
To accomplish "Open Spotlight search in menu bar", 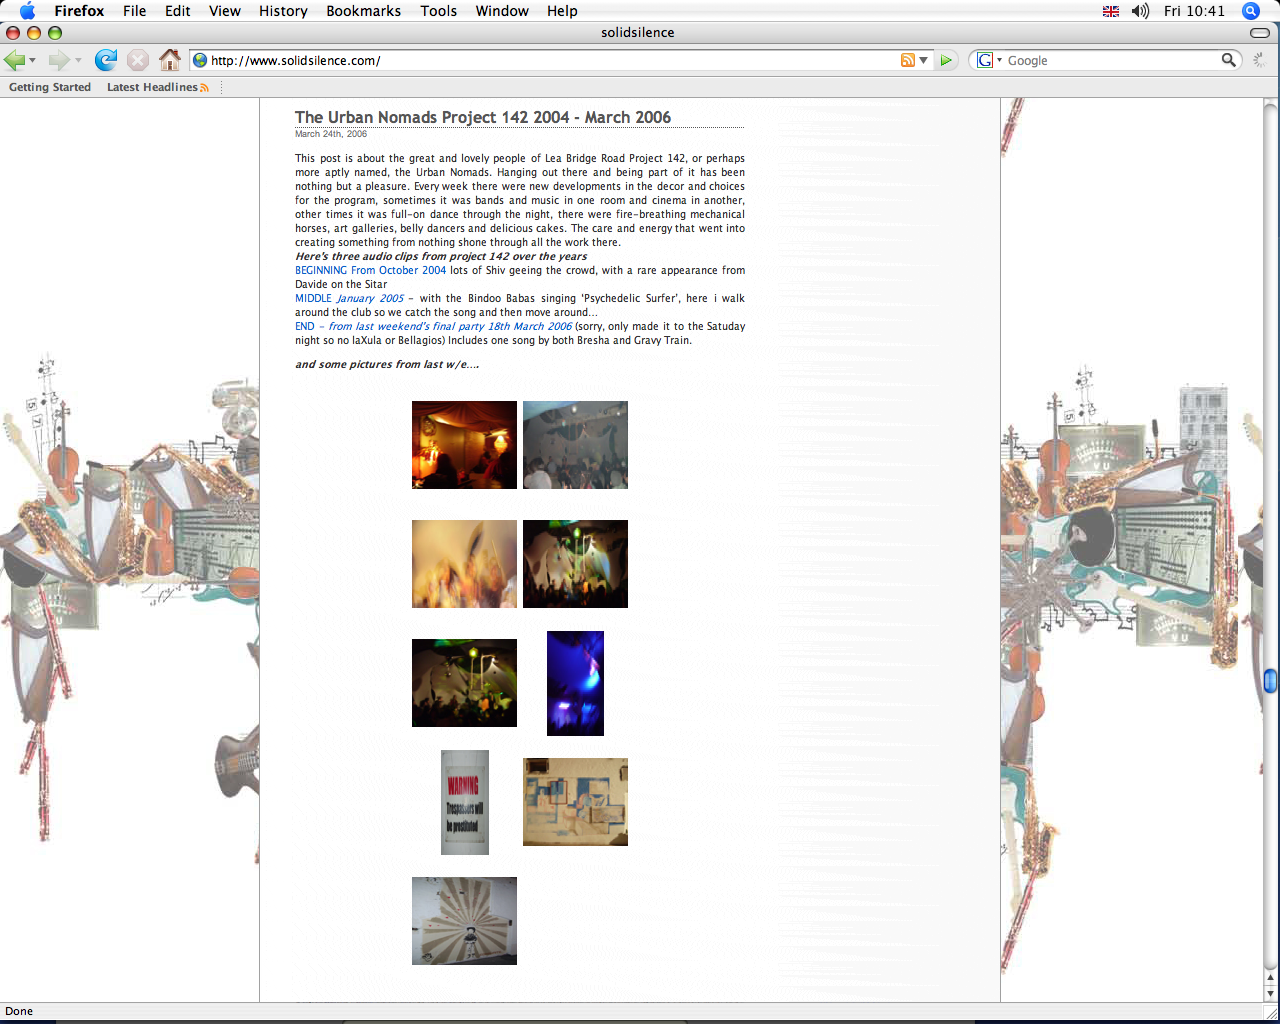I will pos(1250,11).
